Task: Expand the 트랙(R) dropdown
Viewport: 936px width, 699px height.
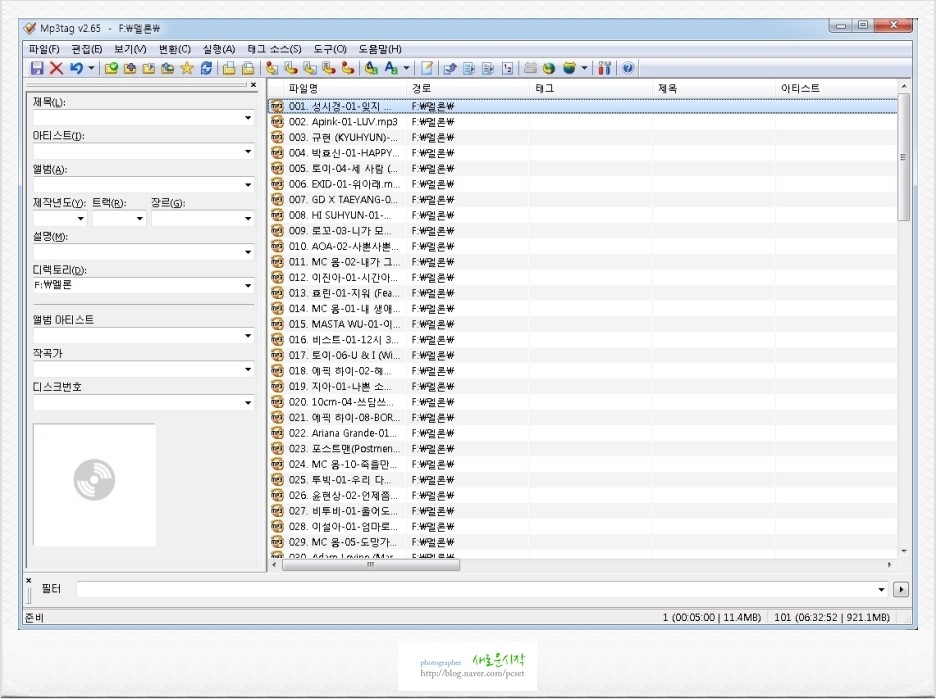Action: [x=140, y=218]
